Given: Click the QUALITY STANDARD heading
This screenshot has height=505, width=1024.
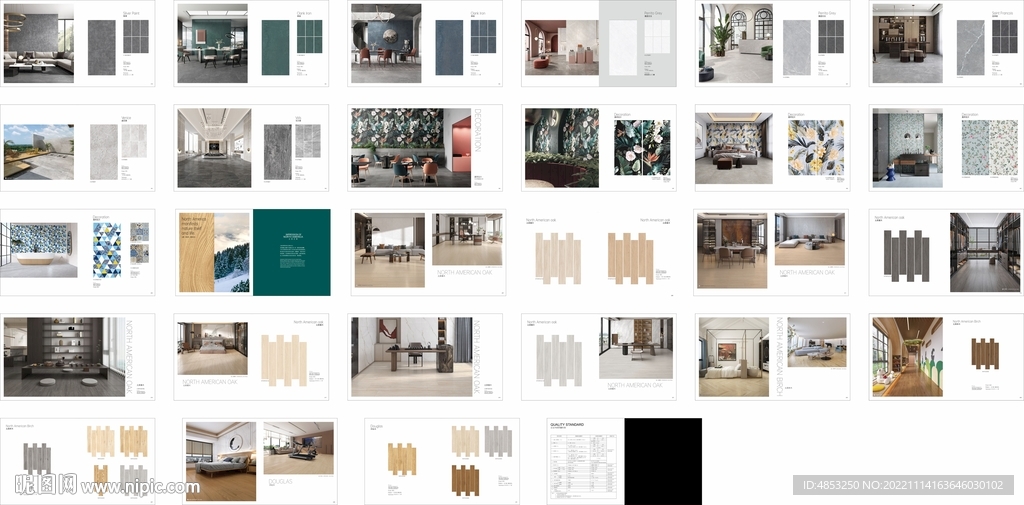Looking at the screenshot, I should pos(567,425).
